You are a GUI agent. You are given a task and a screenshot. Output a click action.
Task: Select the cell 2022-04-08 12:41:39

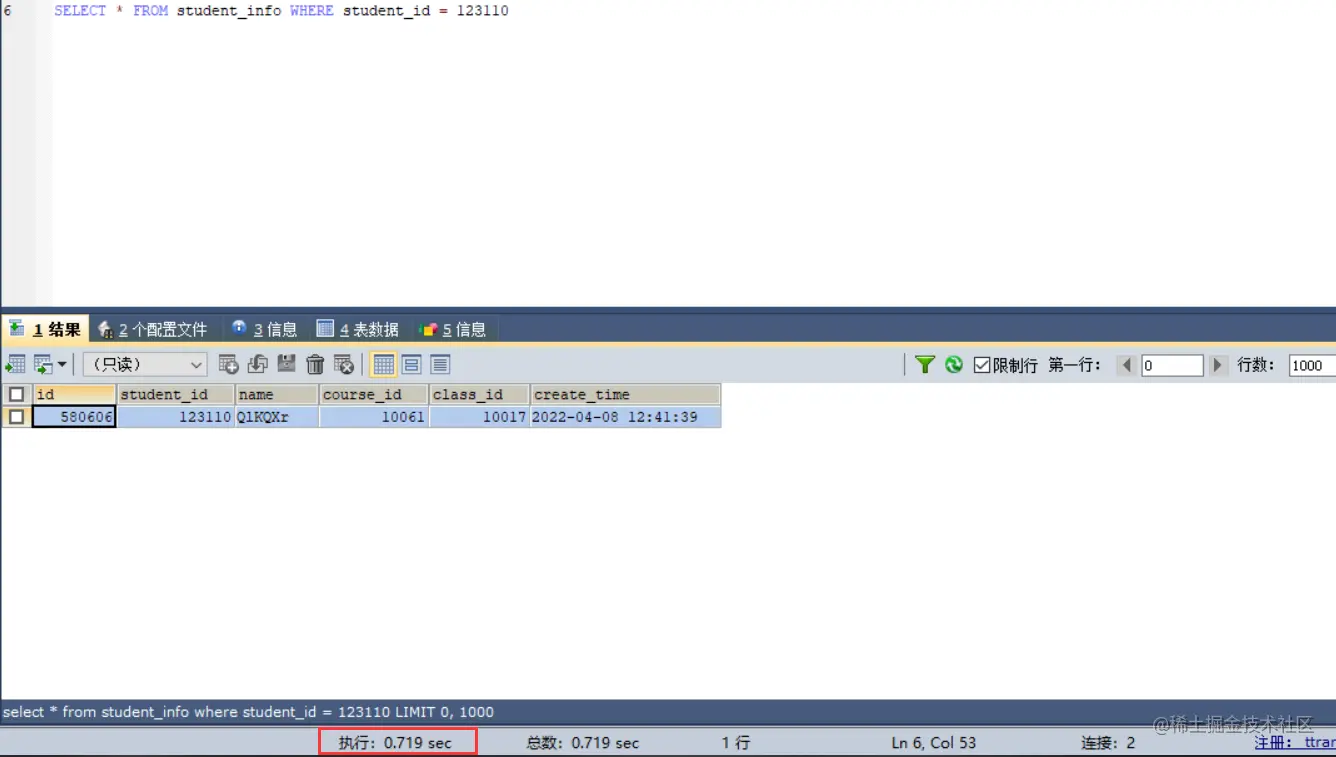[625, 417]
